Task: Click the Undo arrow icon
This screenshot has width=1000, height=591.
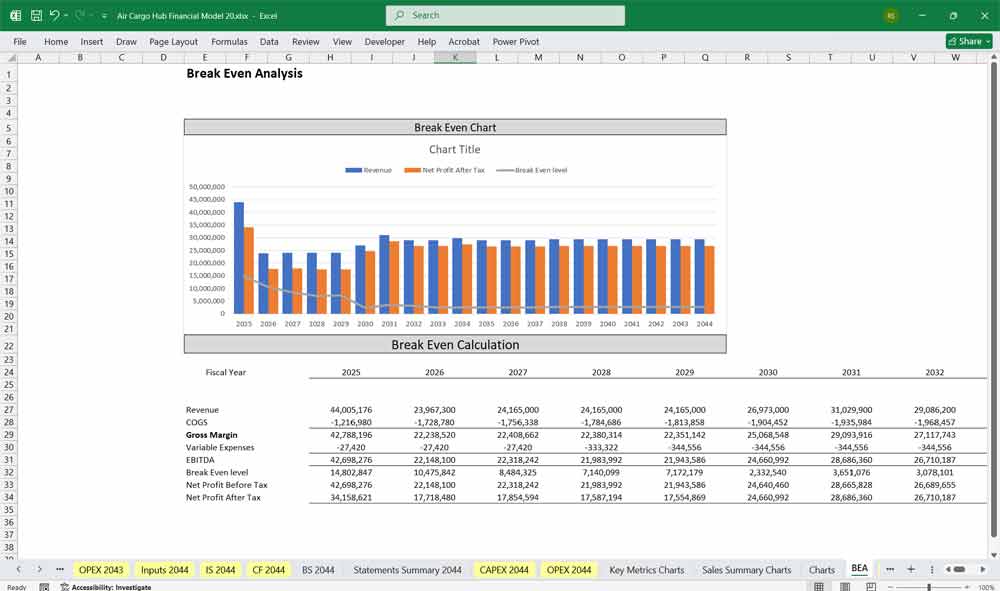Action: (54, 16)
